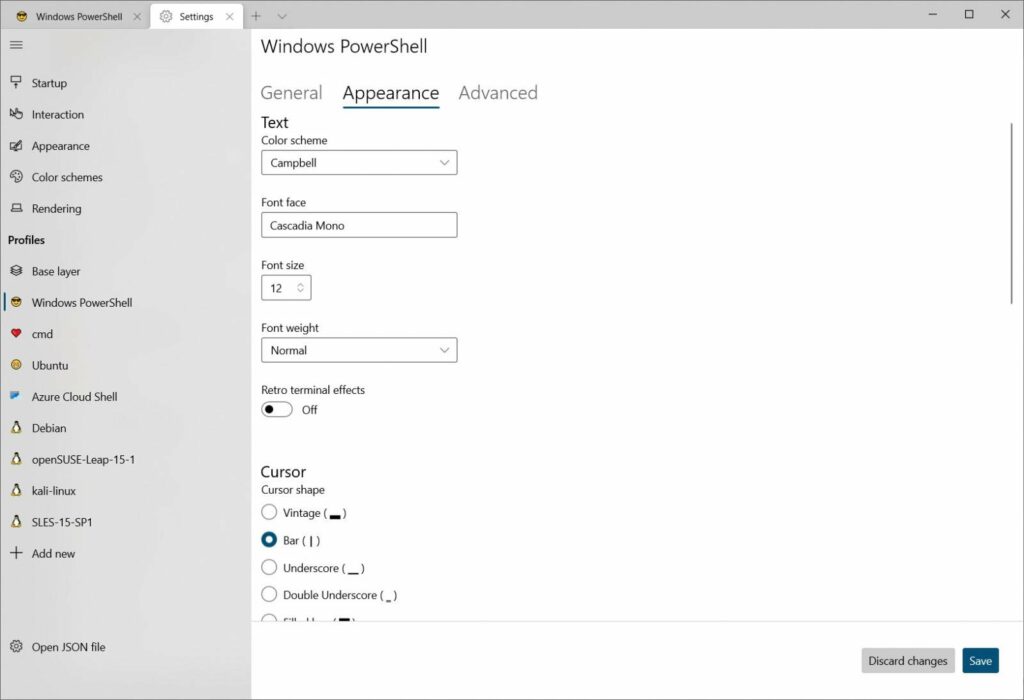Screen dimensions: 1024x700
Task: Switch to the Appearance profile tab
Action: (x=391, y=93)
